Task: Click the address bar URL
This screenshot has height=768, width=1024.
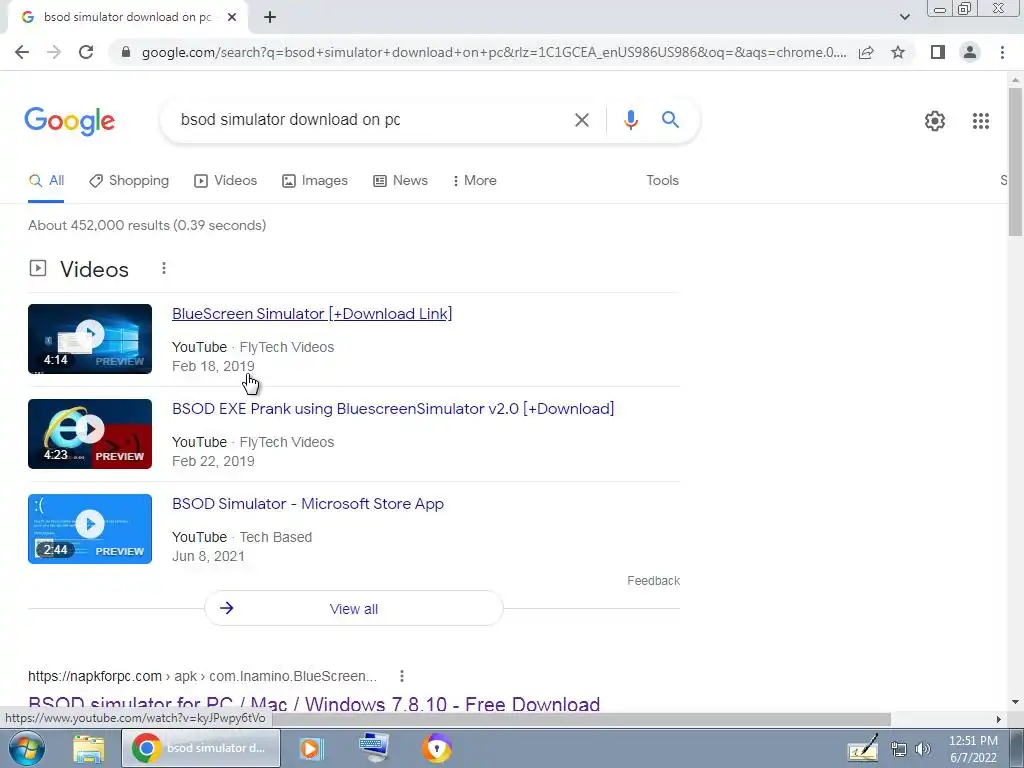Action: (494, 52)
